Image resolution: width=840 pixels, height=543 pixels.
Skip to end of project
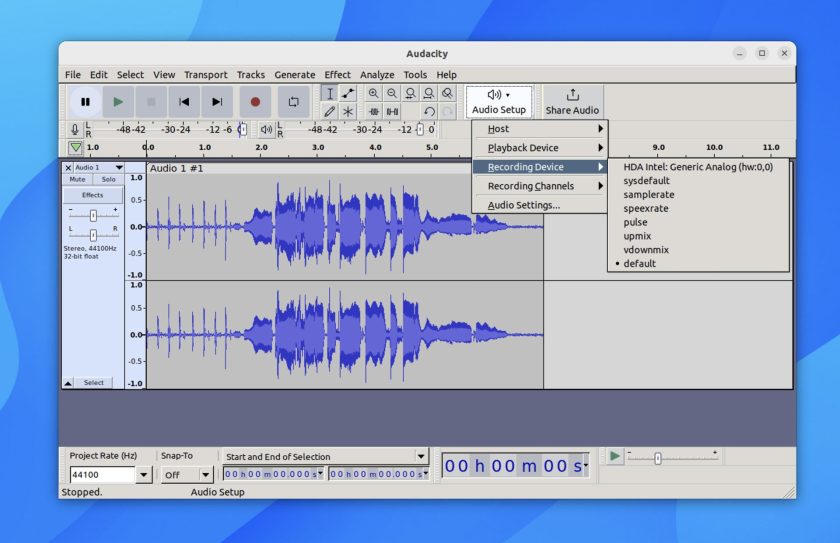point(217,102)
